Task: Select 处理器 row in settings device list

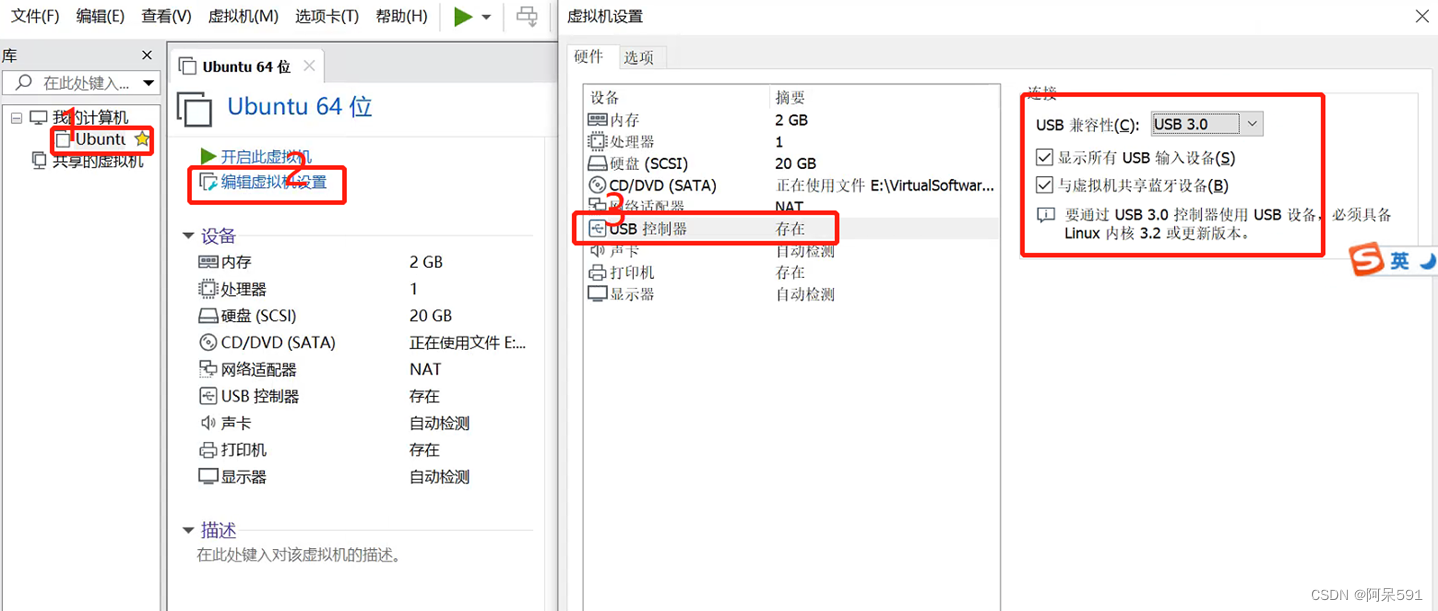Action: (791, 142)
